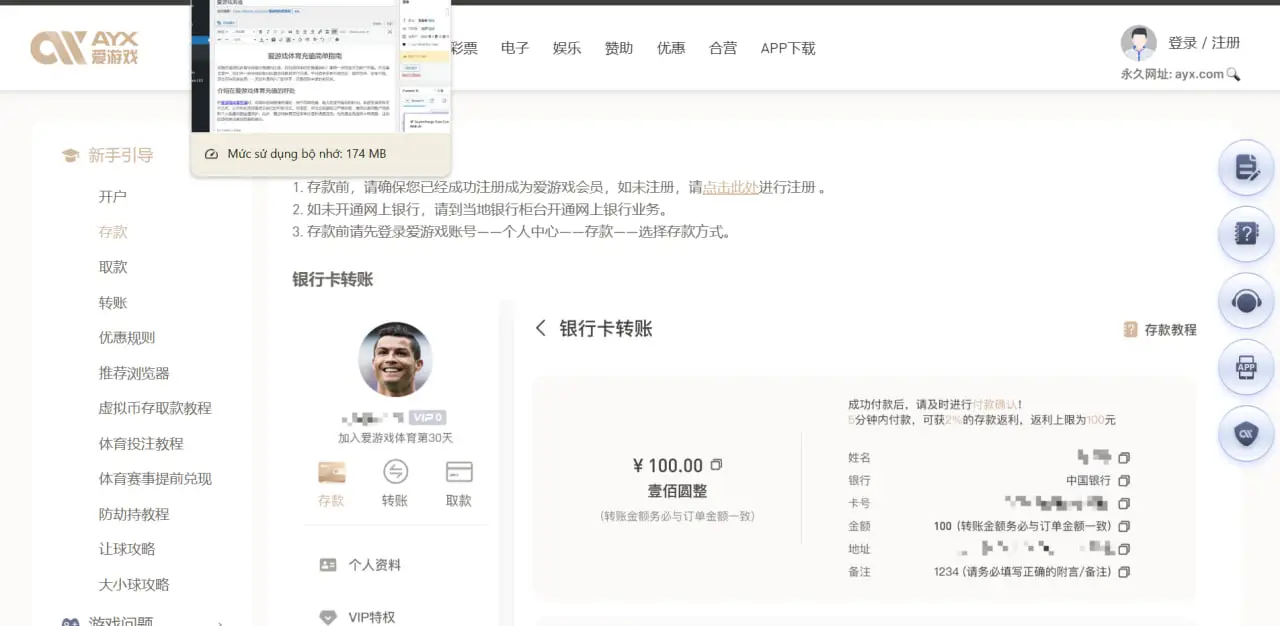The image size is (1280, 626).
Task: Click the AYX 爱游戏 logo
Action: coord(85,47)
